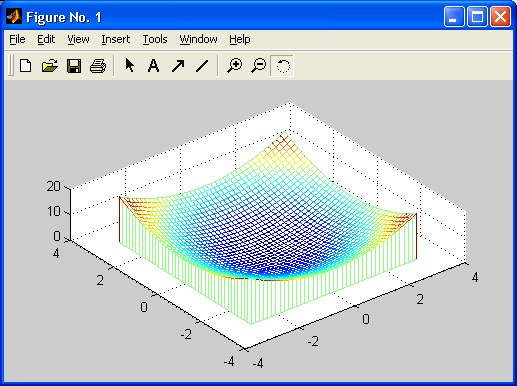Open the Edit menu
Screen dimensions: 517x386
coord(46,39)
